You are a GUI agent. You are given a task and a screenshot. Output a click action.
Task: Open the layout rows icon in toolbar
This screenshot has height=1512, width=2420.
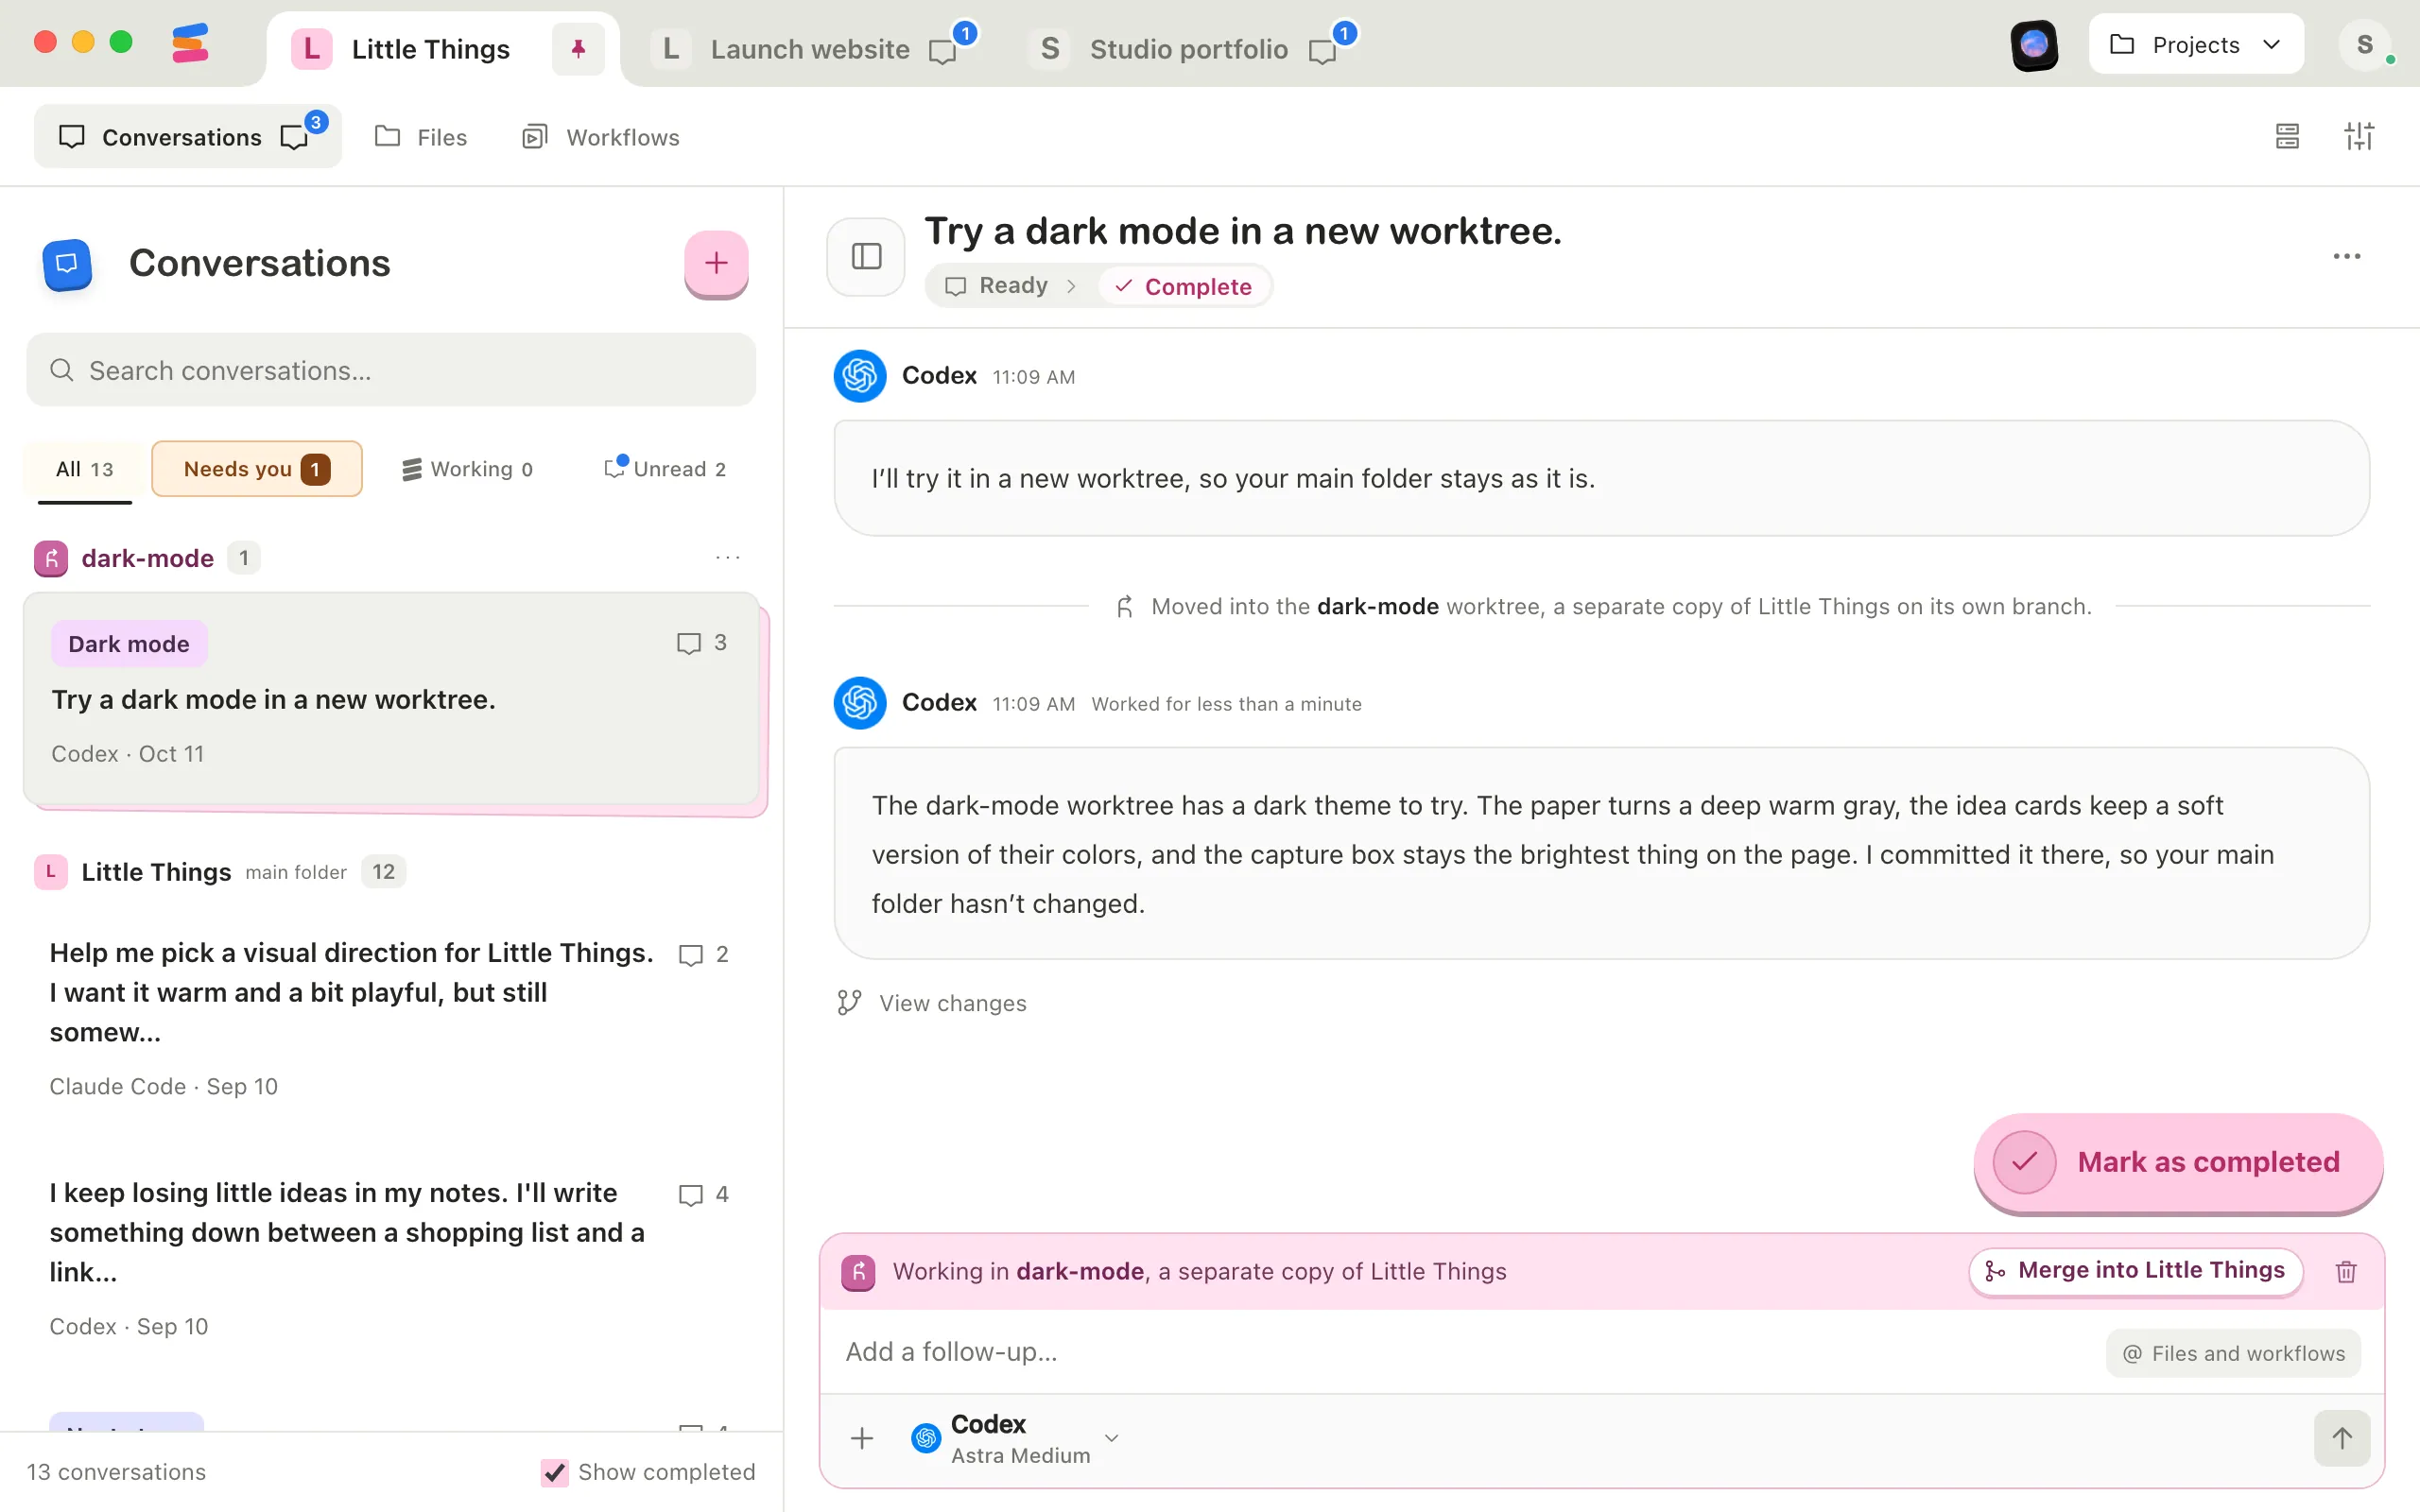tap(2287, 136)
